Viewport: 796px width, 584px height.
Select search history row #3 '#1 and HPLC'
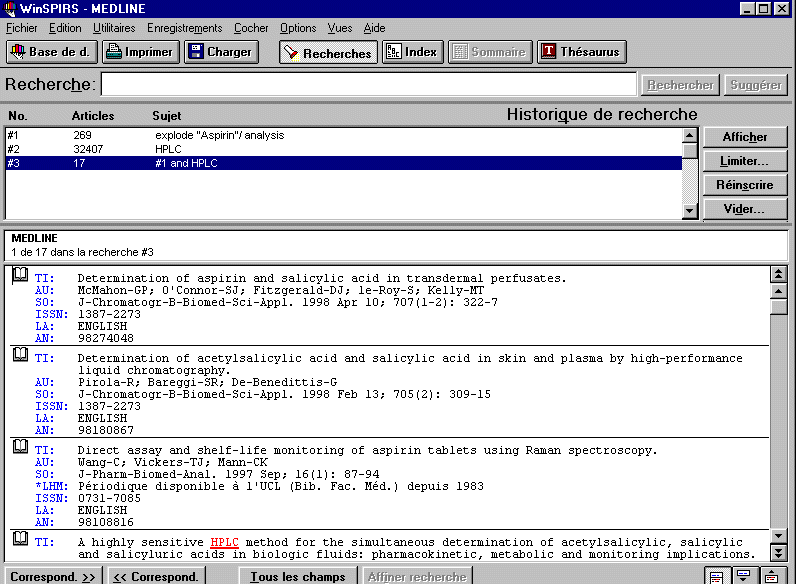click(344, 163)
